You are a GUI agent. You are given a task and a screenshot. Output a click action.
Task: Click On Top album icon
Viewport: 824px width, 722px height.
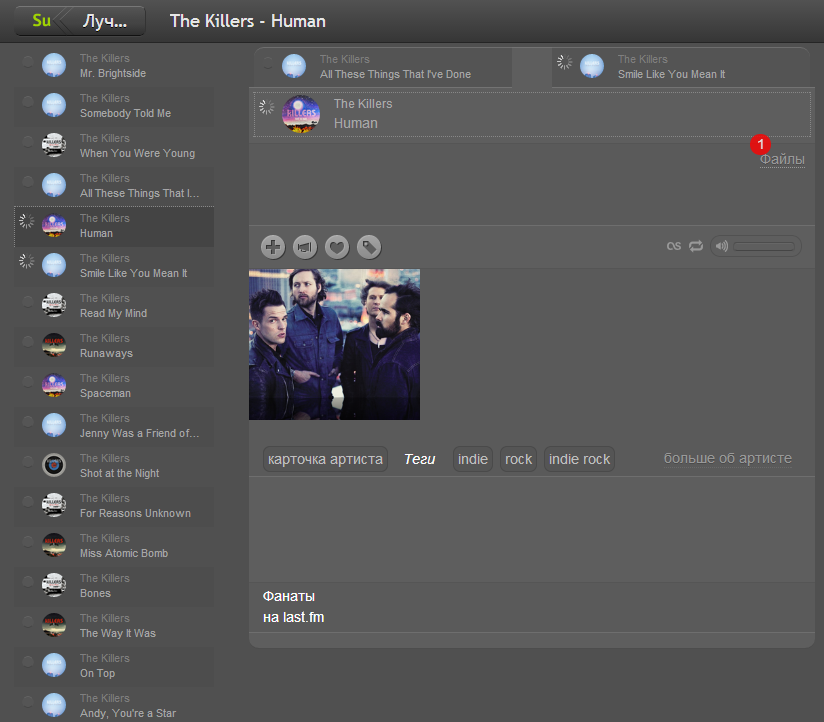(54, 665)
